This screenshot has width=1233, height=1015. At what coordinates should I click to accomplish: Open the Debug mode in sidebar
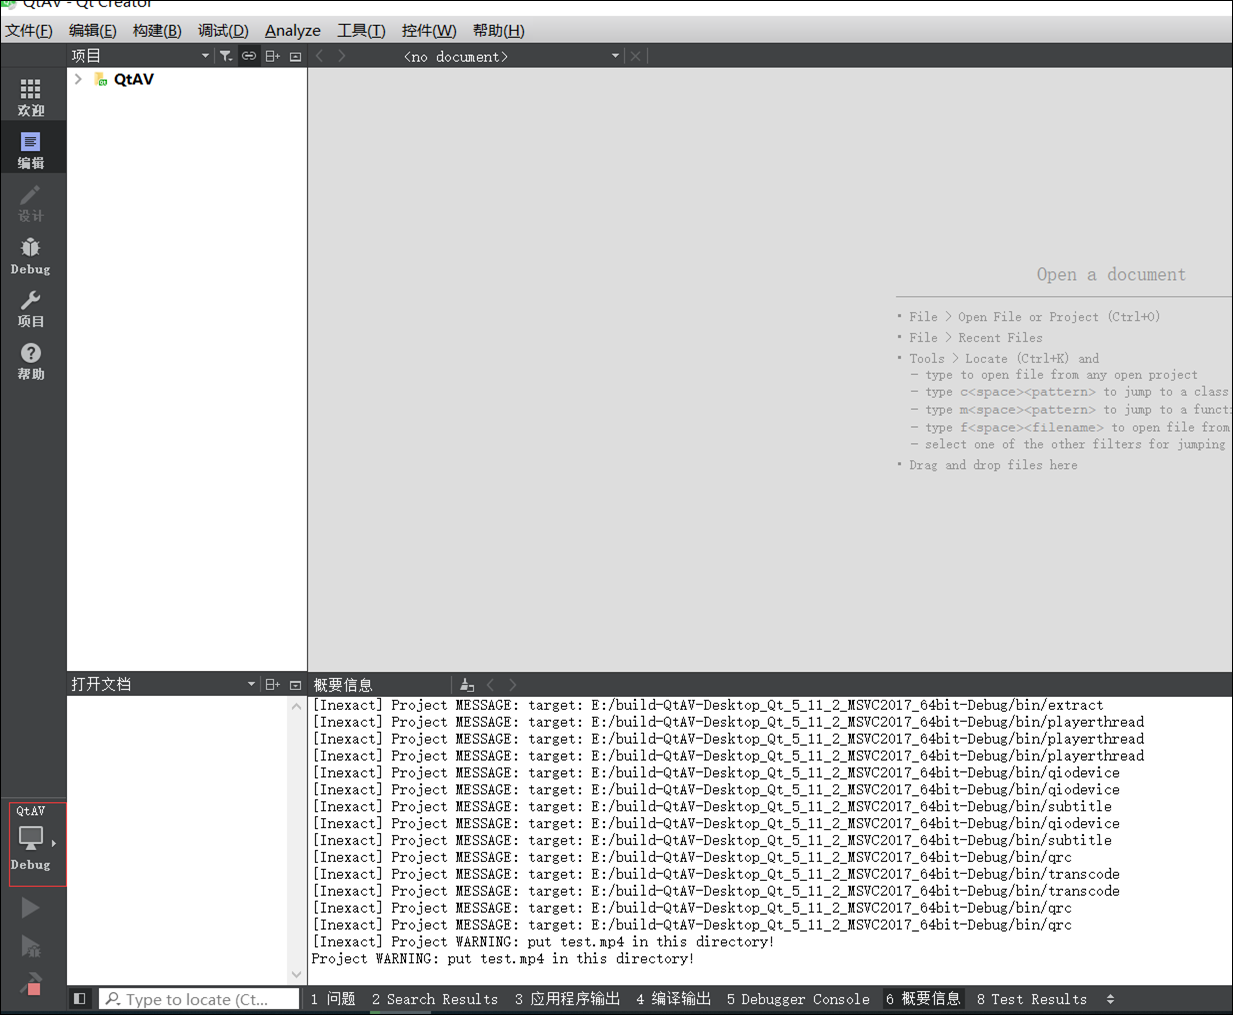[x=31, y=256]
